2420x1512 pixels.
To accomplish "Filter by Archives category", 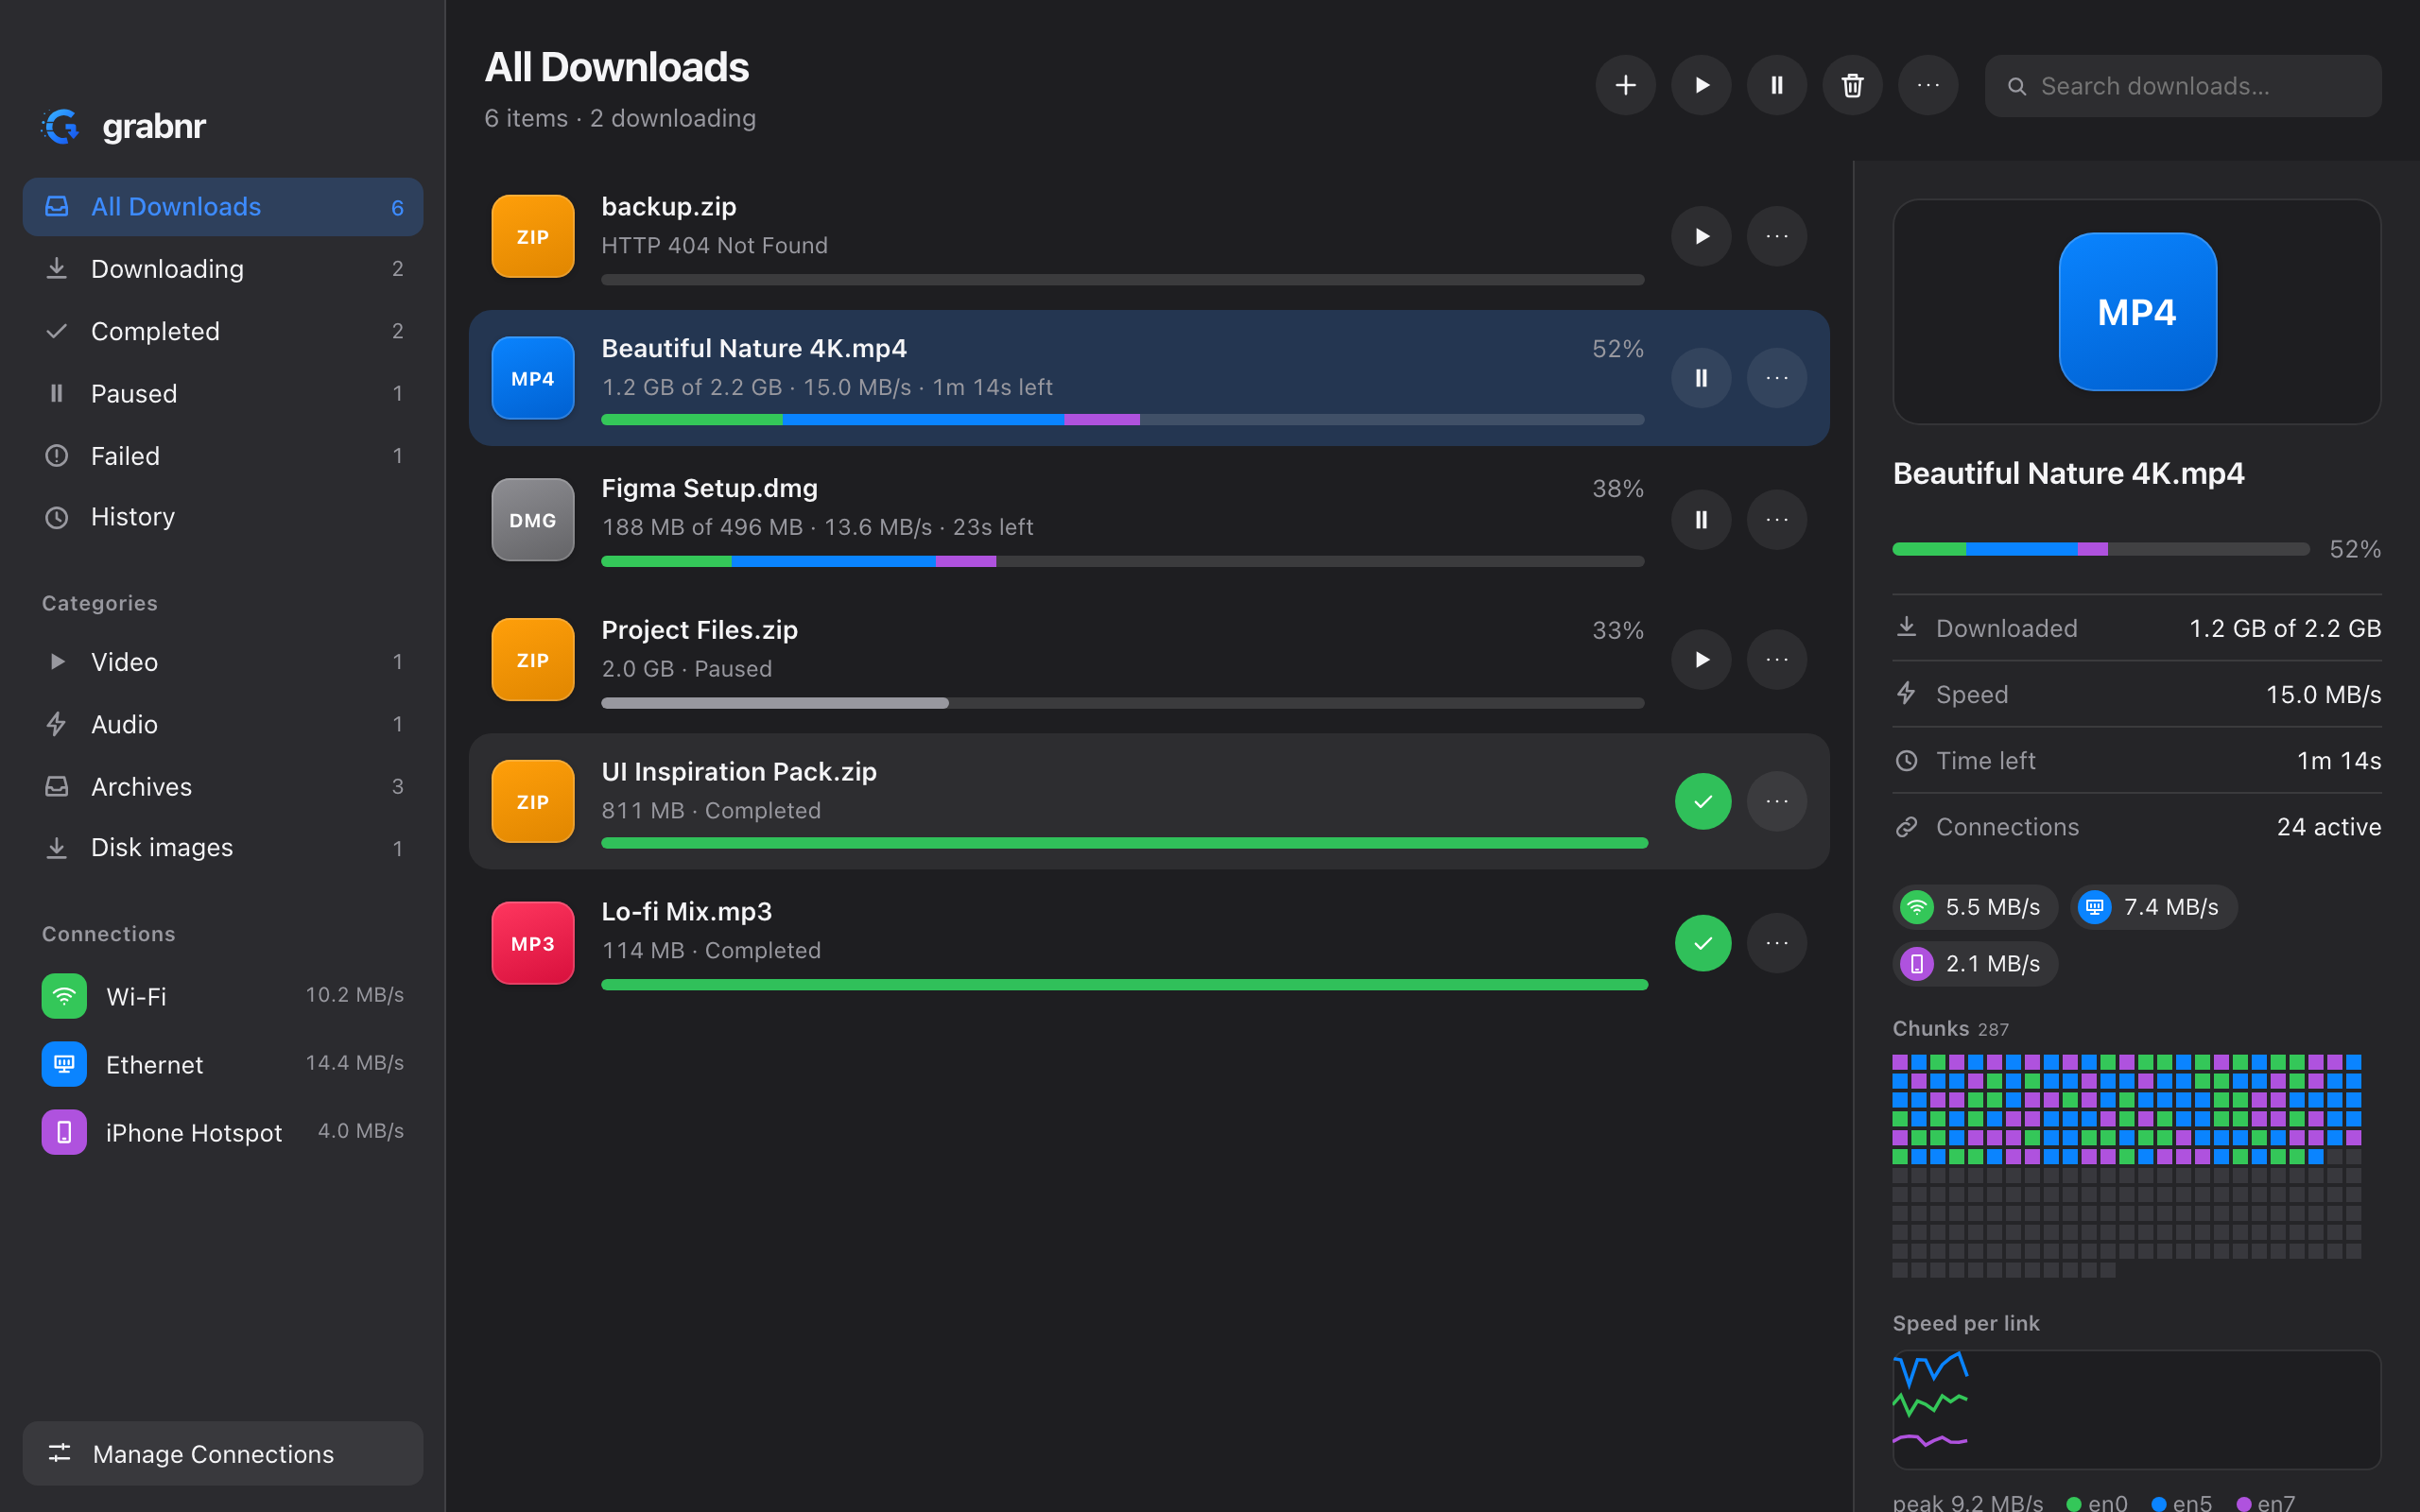I will [223, 787].
